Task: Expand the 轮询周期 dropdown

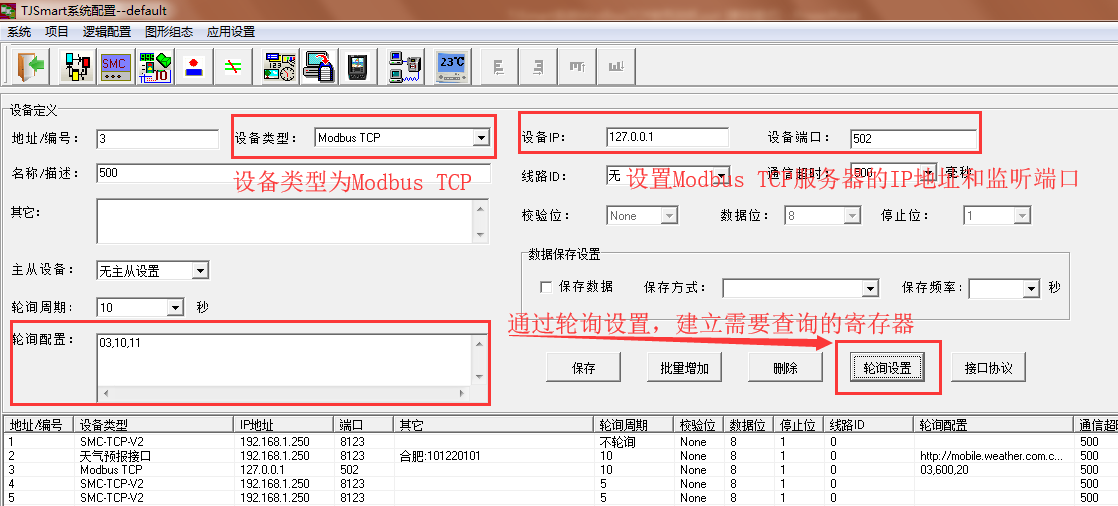Action: (176, 307)
